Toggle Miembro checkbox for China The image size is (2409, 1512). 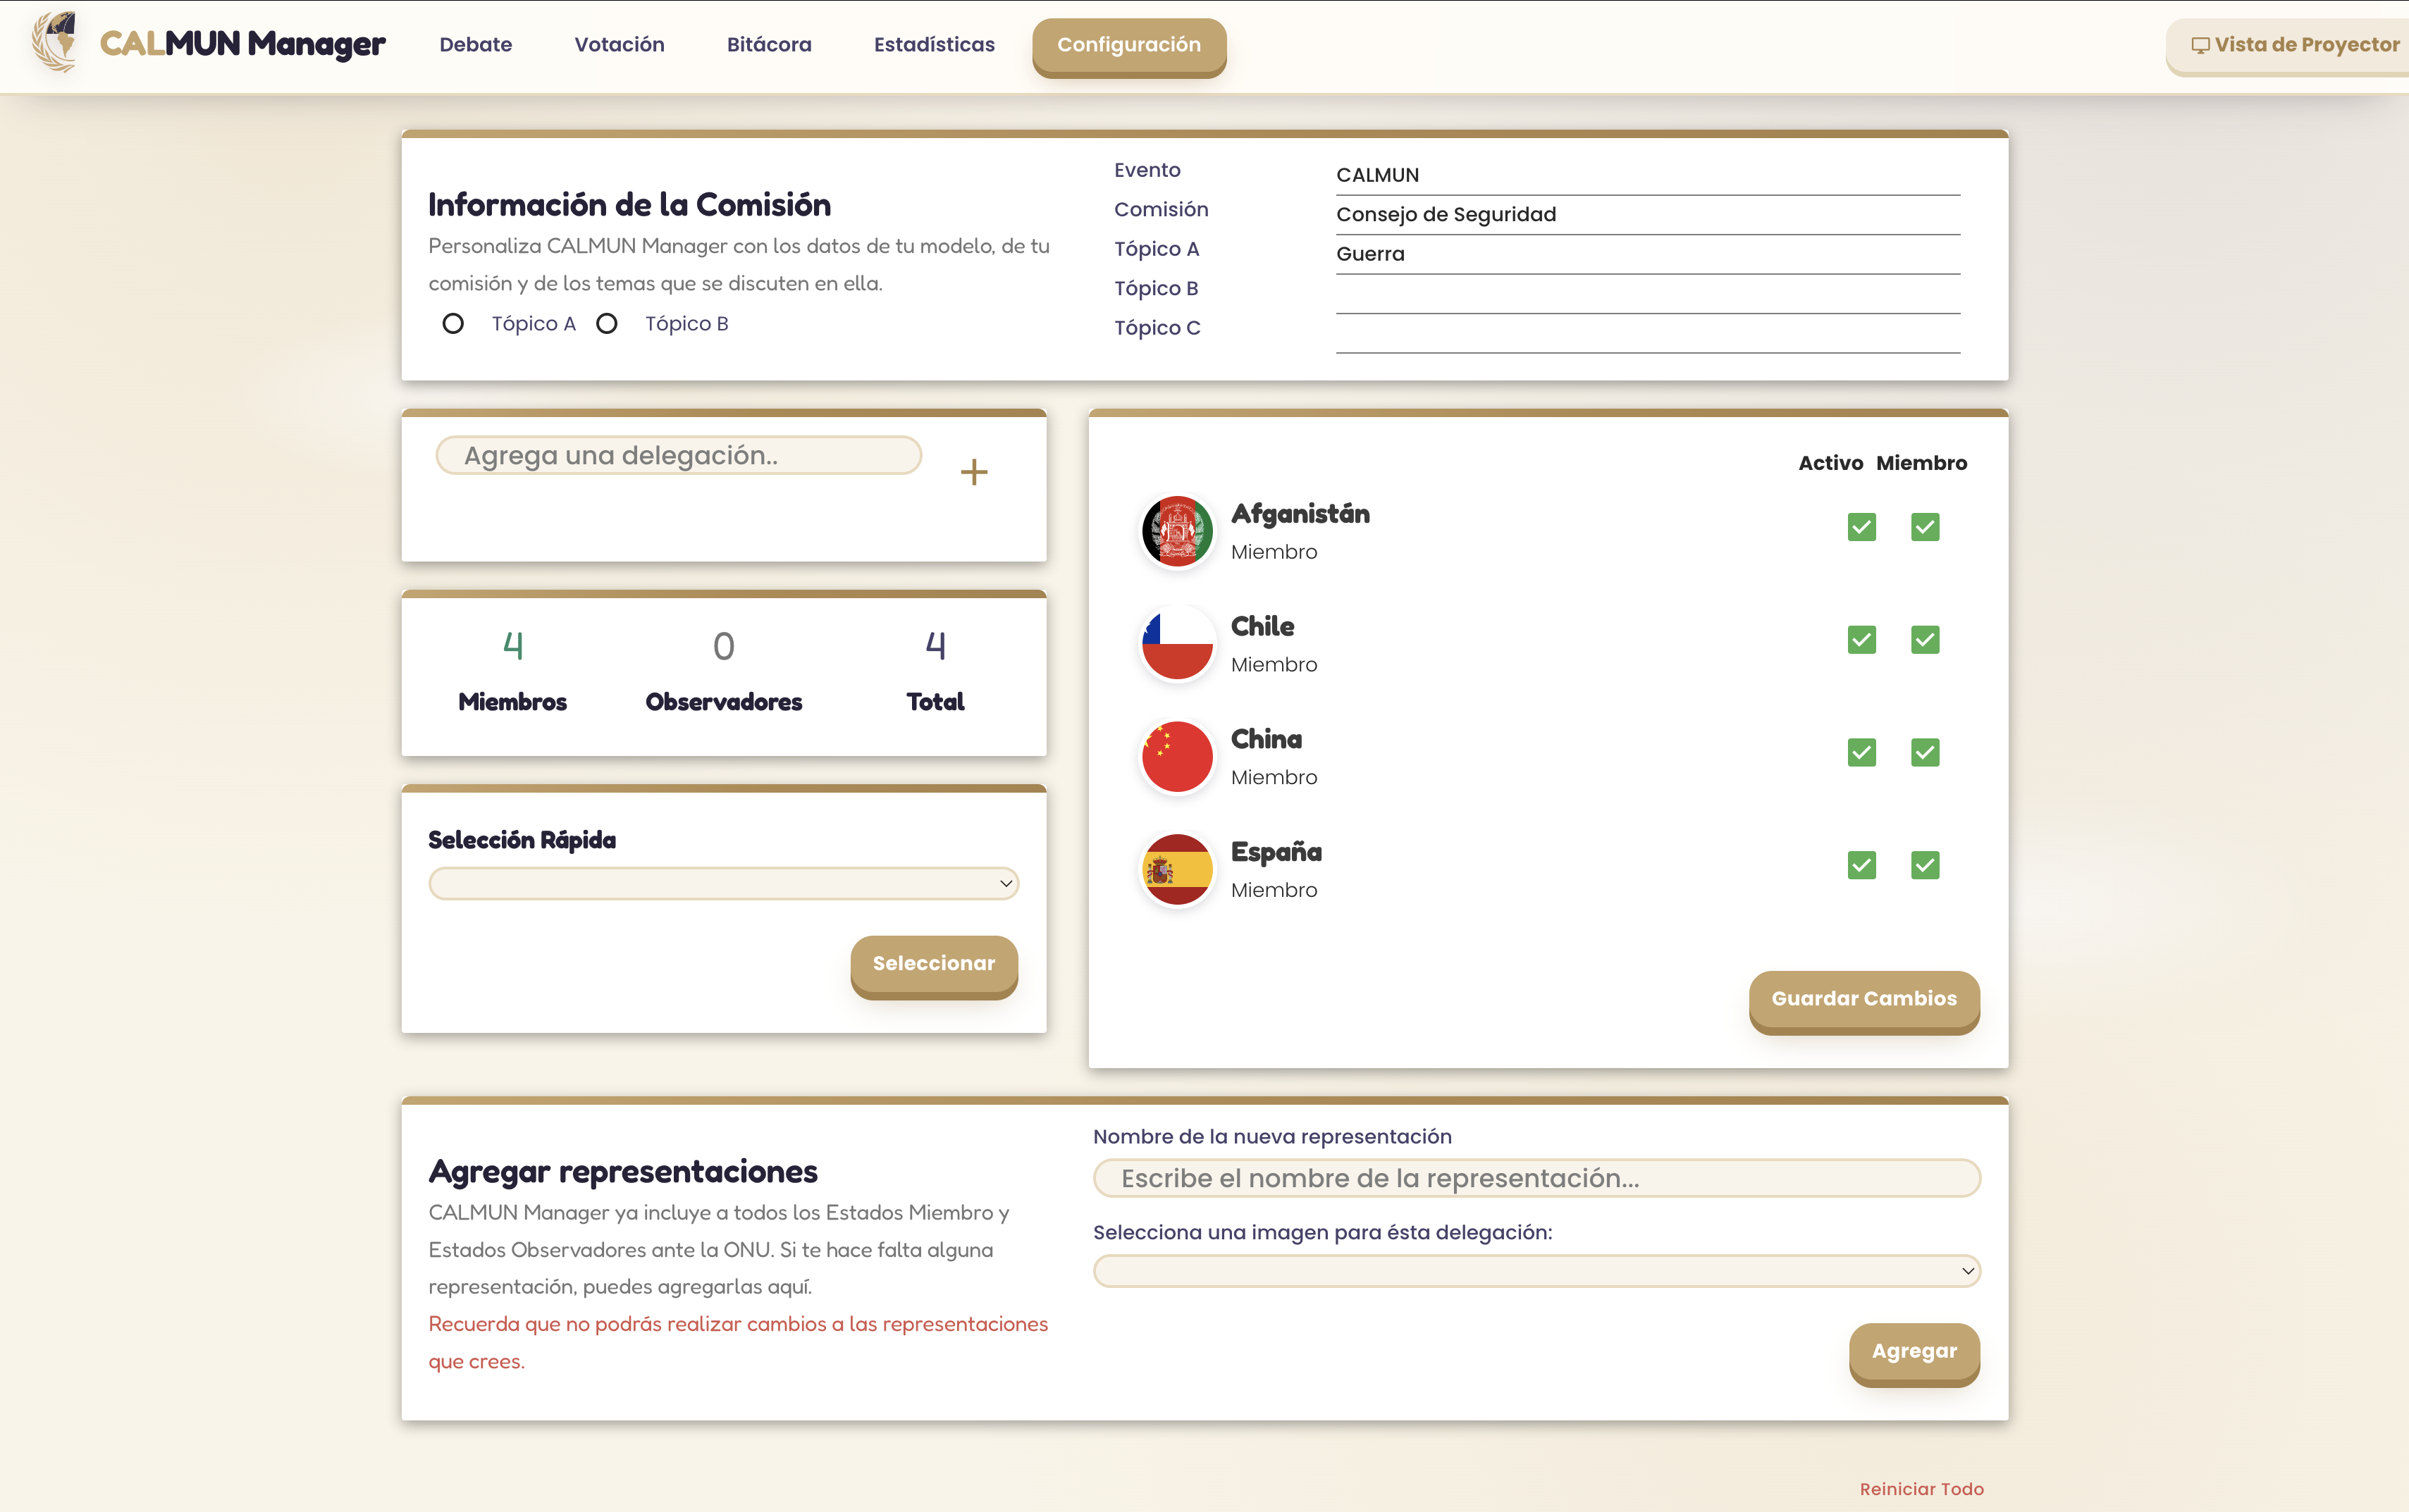[x=1925, y=752]
